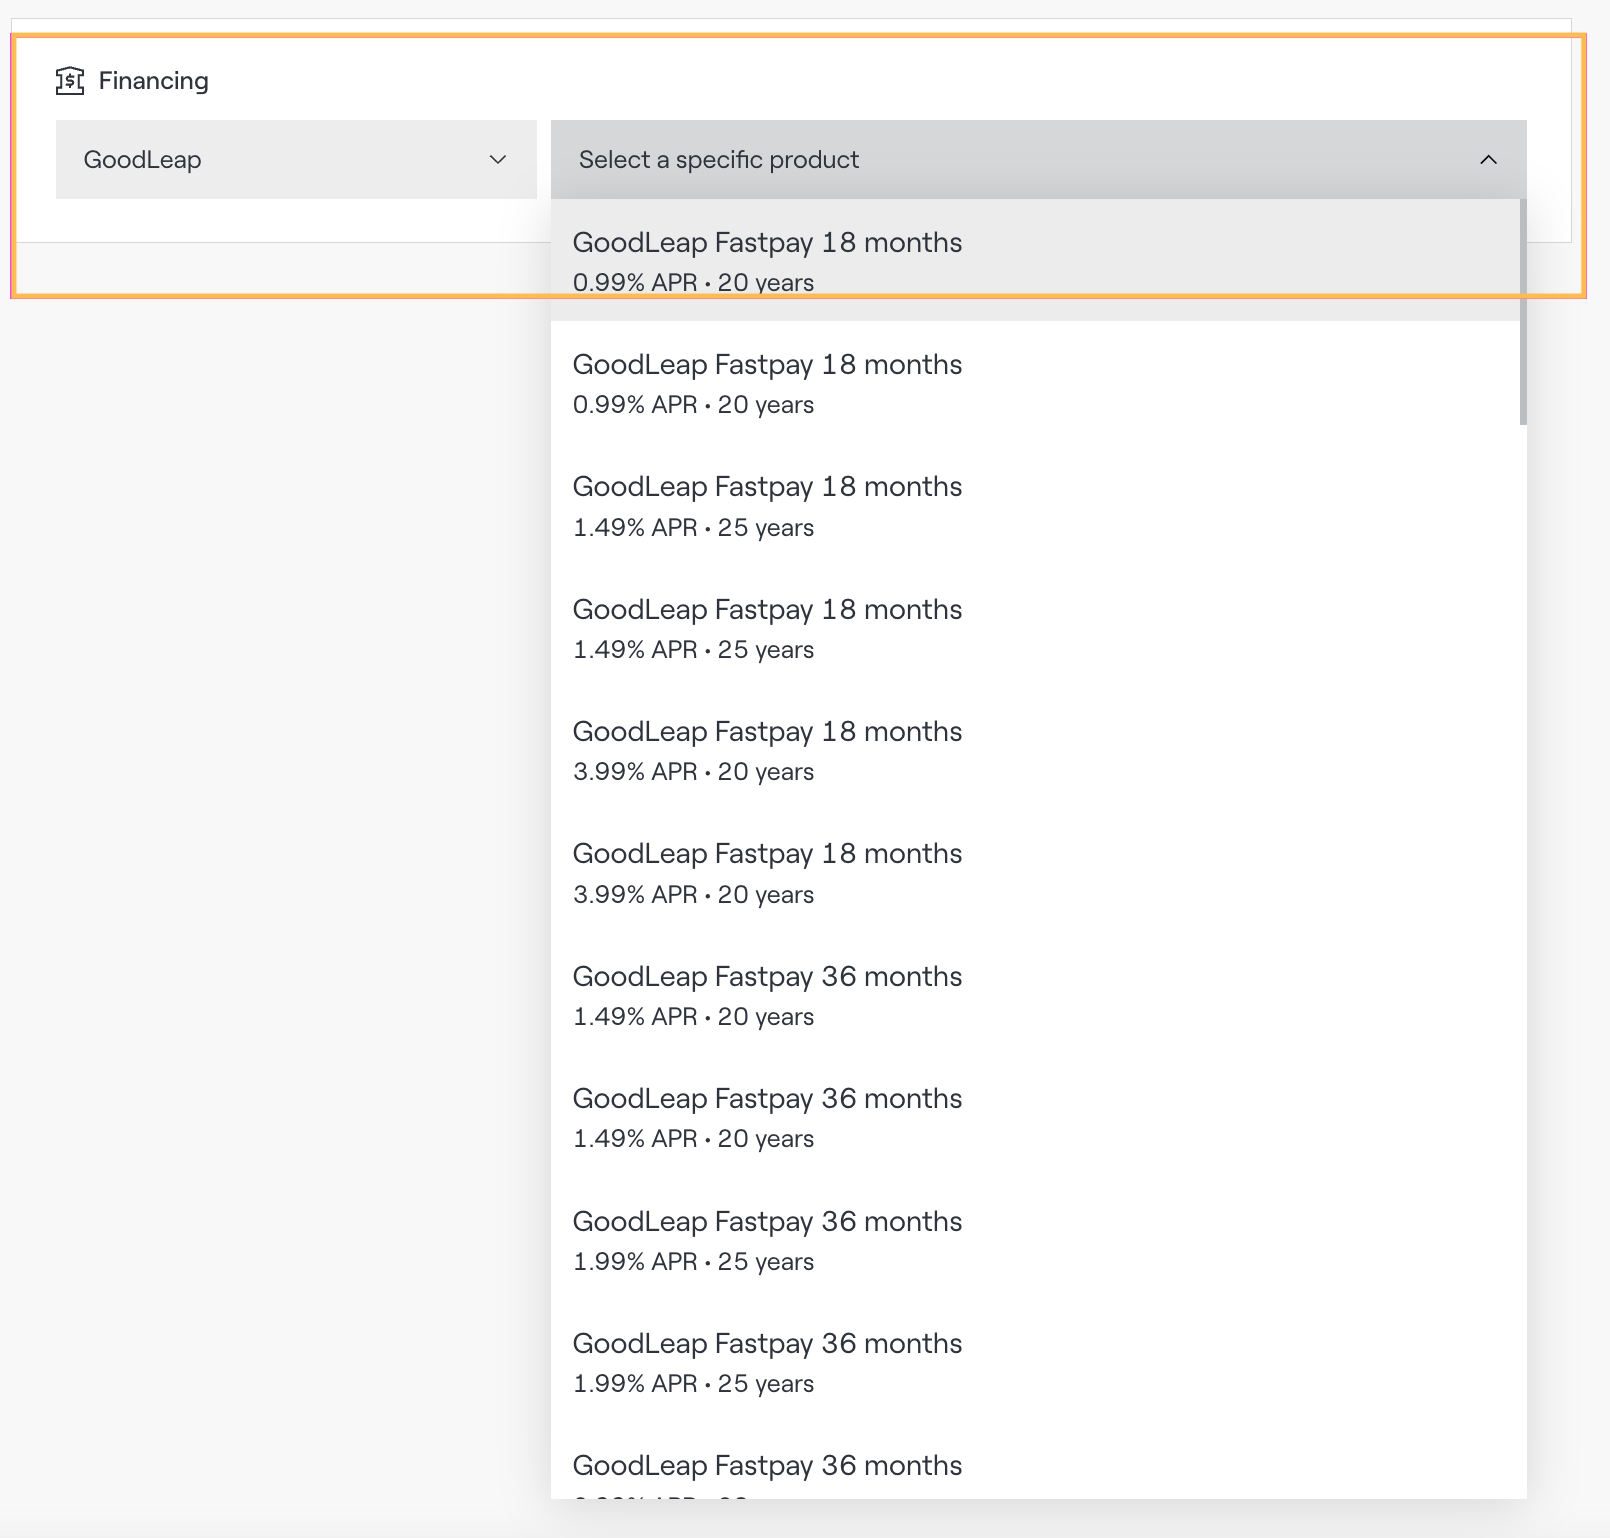Select first Fastpay 36 months 1.49% APR option
This screenshot has width=1610, height=1538.
click(1035, 995)
